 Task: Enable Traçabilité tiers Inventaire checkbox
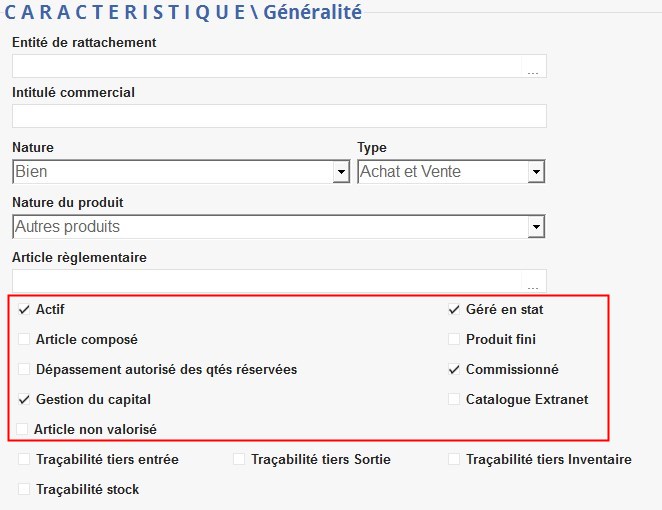[455, 460]
